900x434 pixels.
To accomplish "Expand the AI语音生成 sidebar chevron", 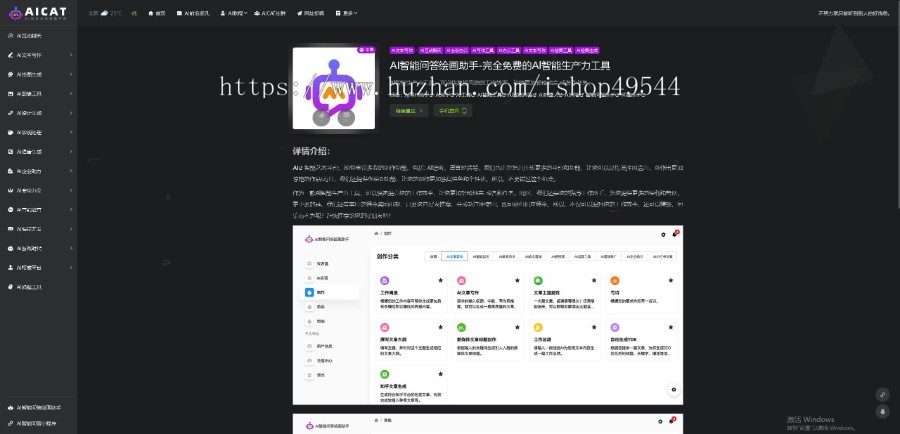I will click(x=71, y=152).
